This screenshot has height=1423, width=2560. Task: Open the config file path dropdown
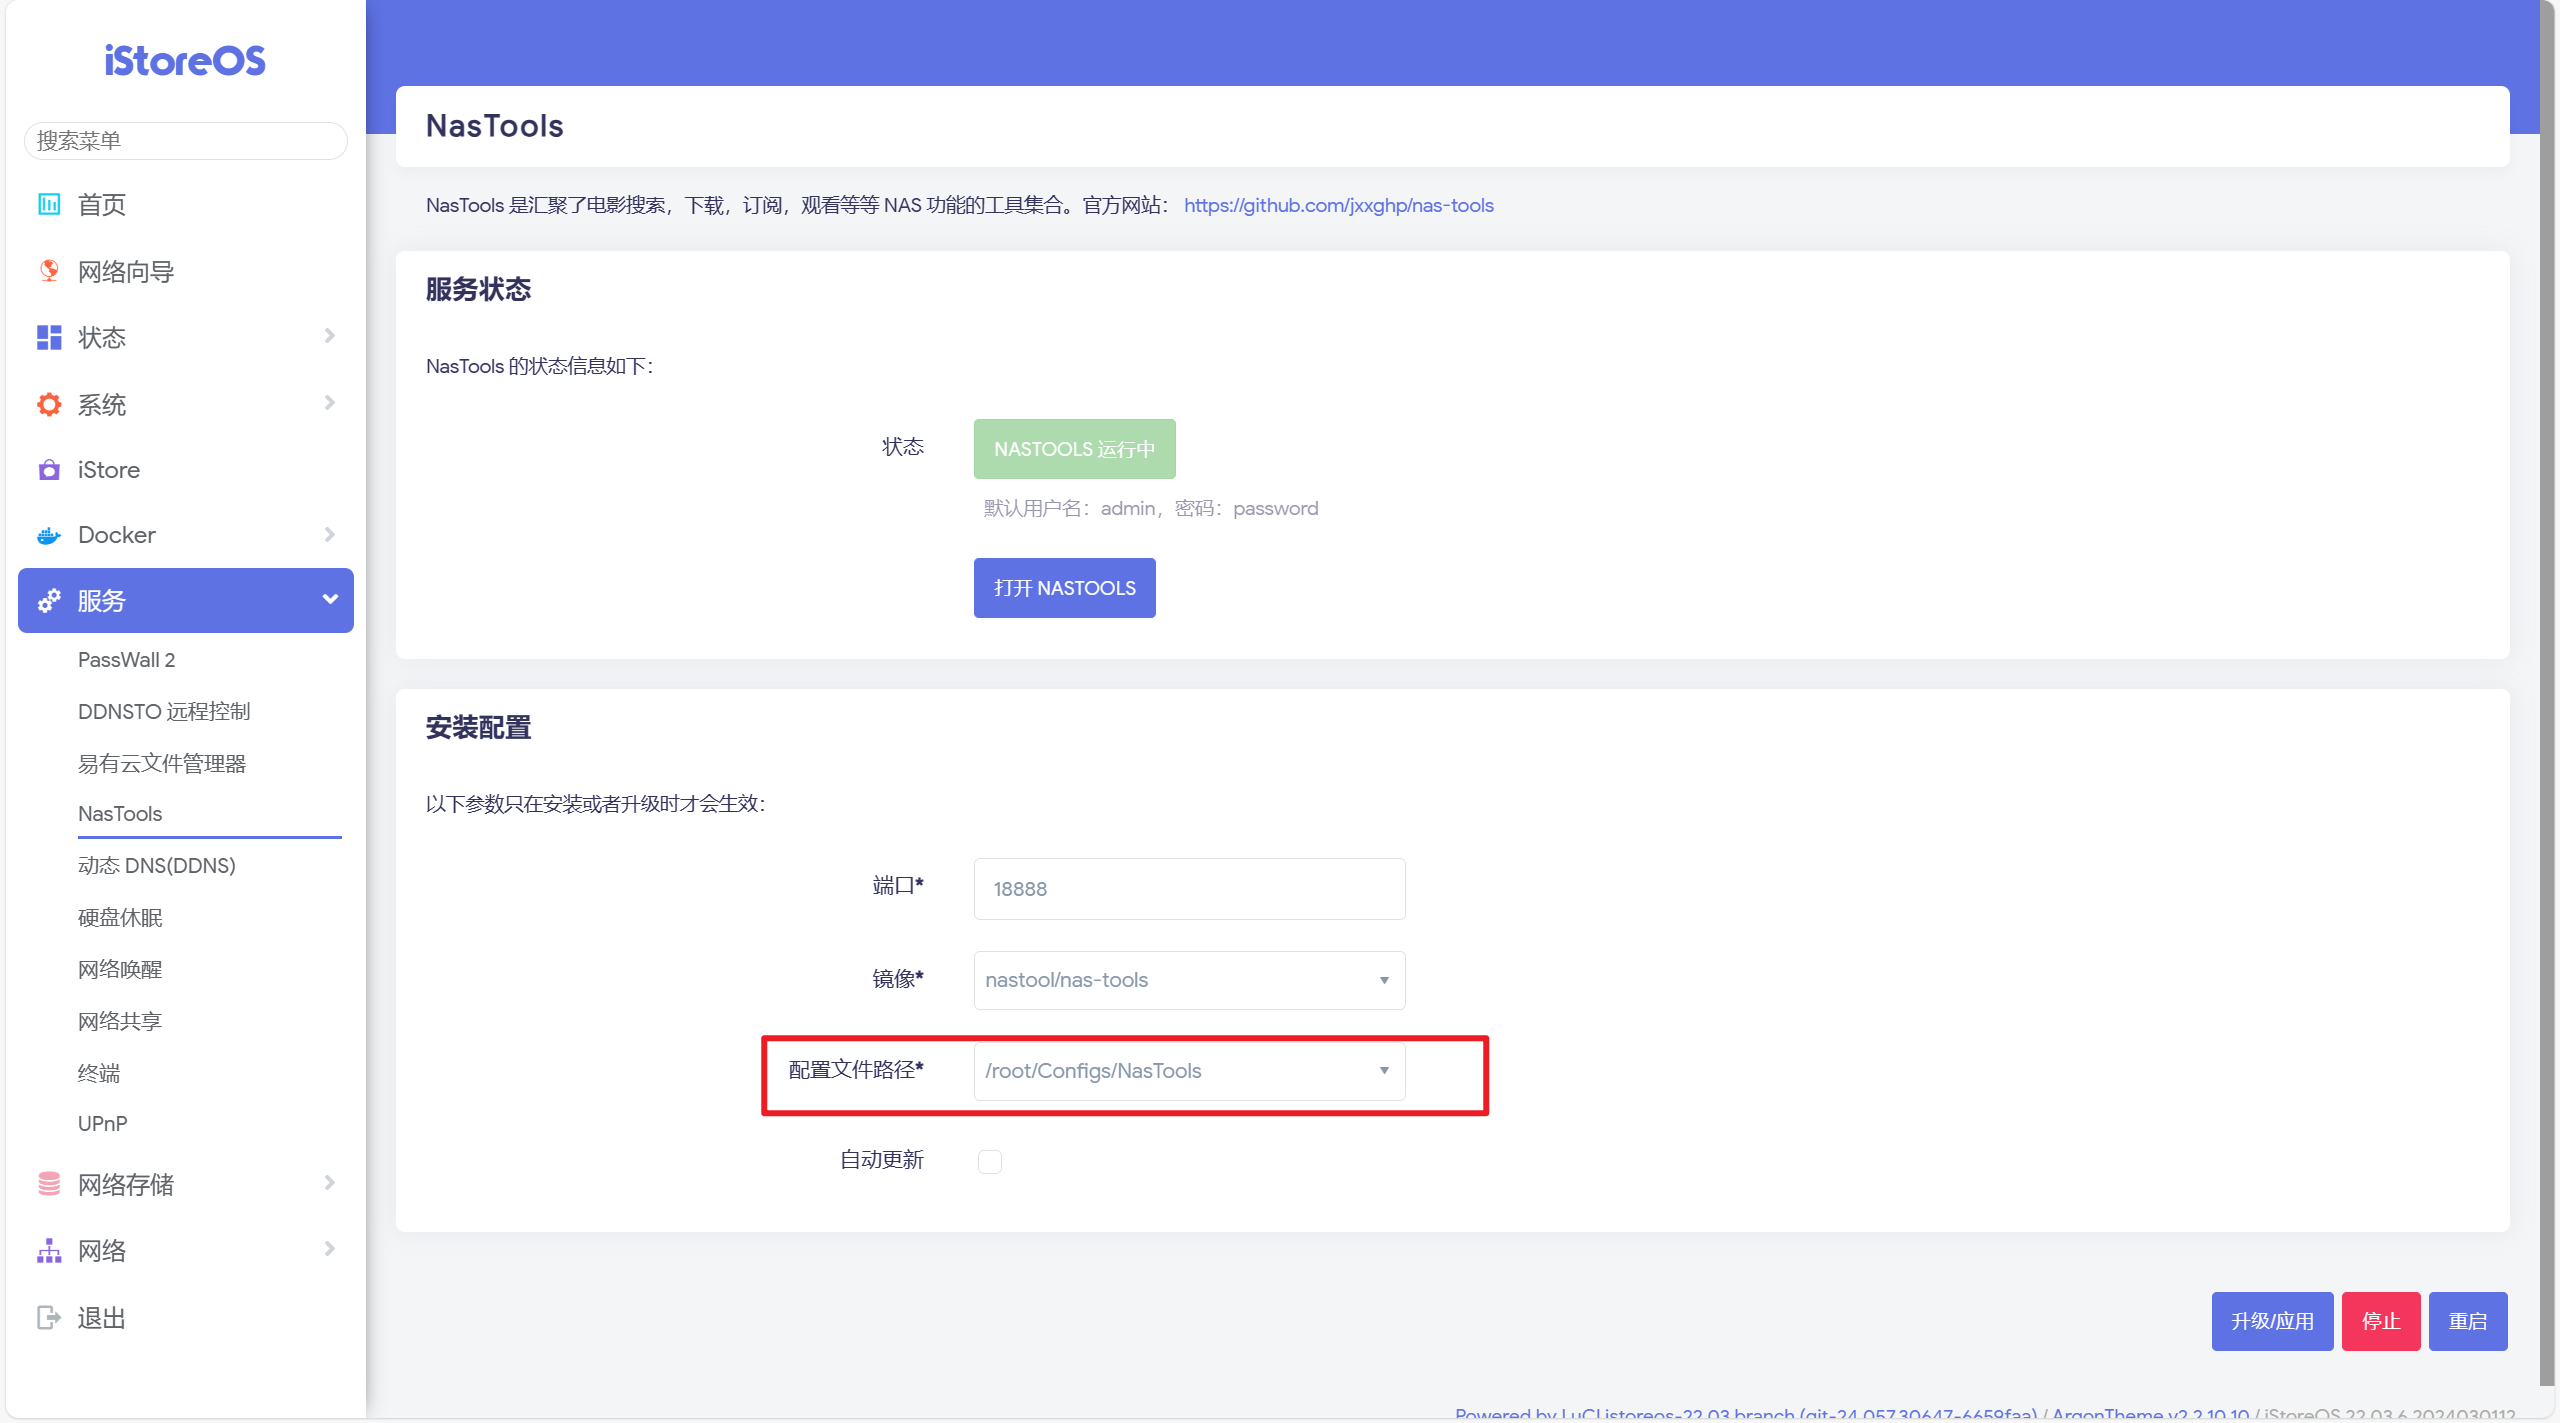1188,1071
